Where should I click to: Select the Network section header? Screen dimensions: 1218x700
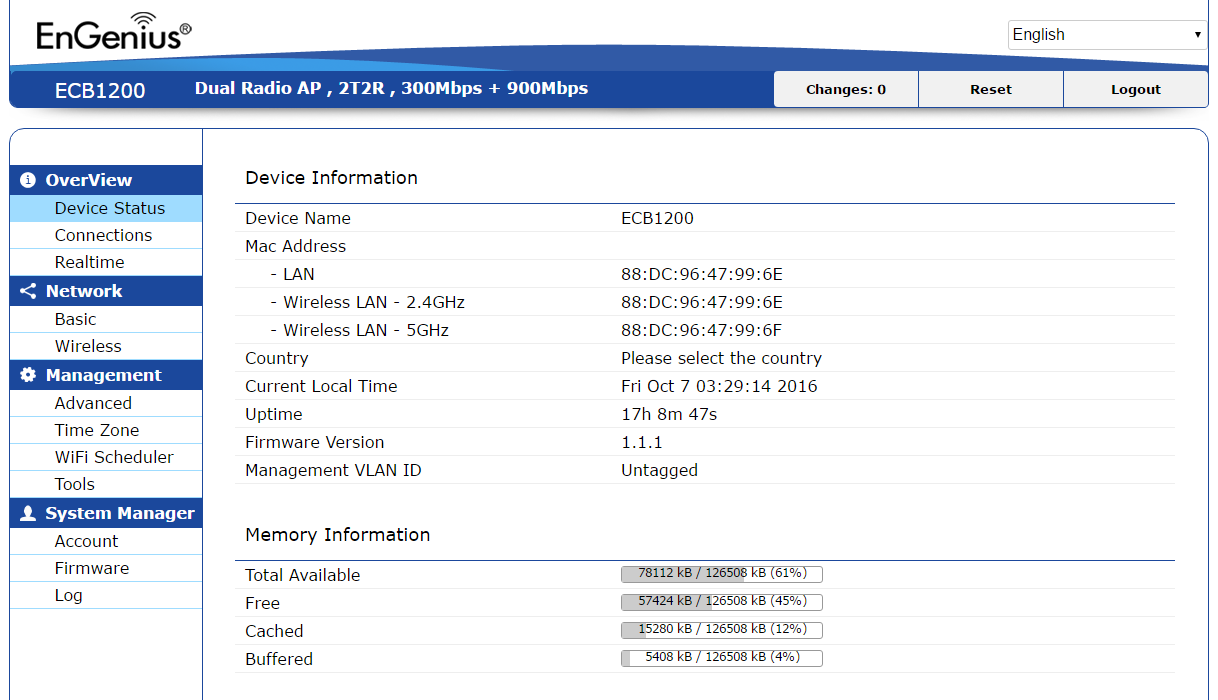[106, 291]
